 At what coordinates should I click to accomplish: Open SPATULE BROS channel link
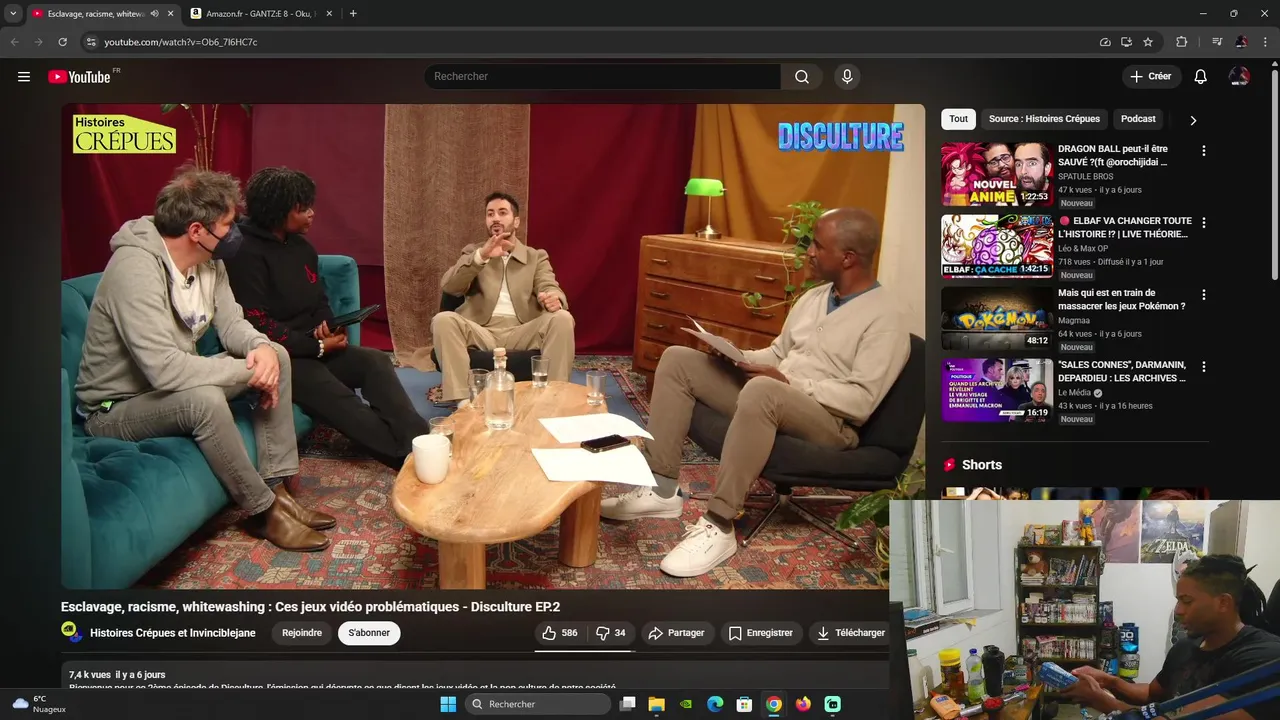coord(1086,177)
